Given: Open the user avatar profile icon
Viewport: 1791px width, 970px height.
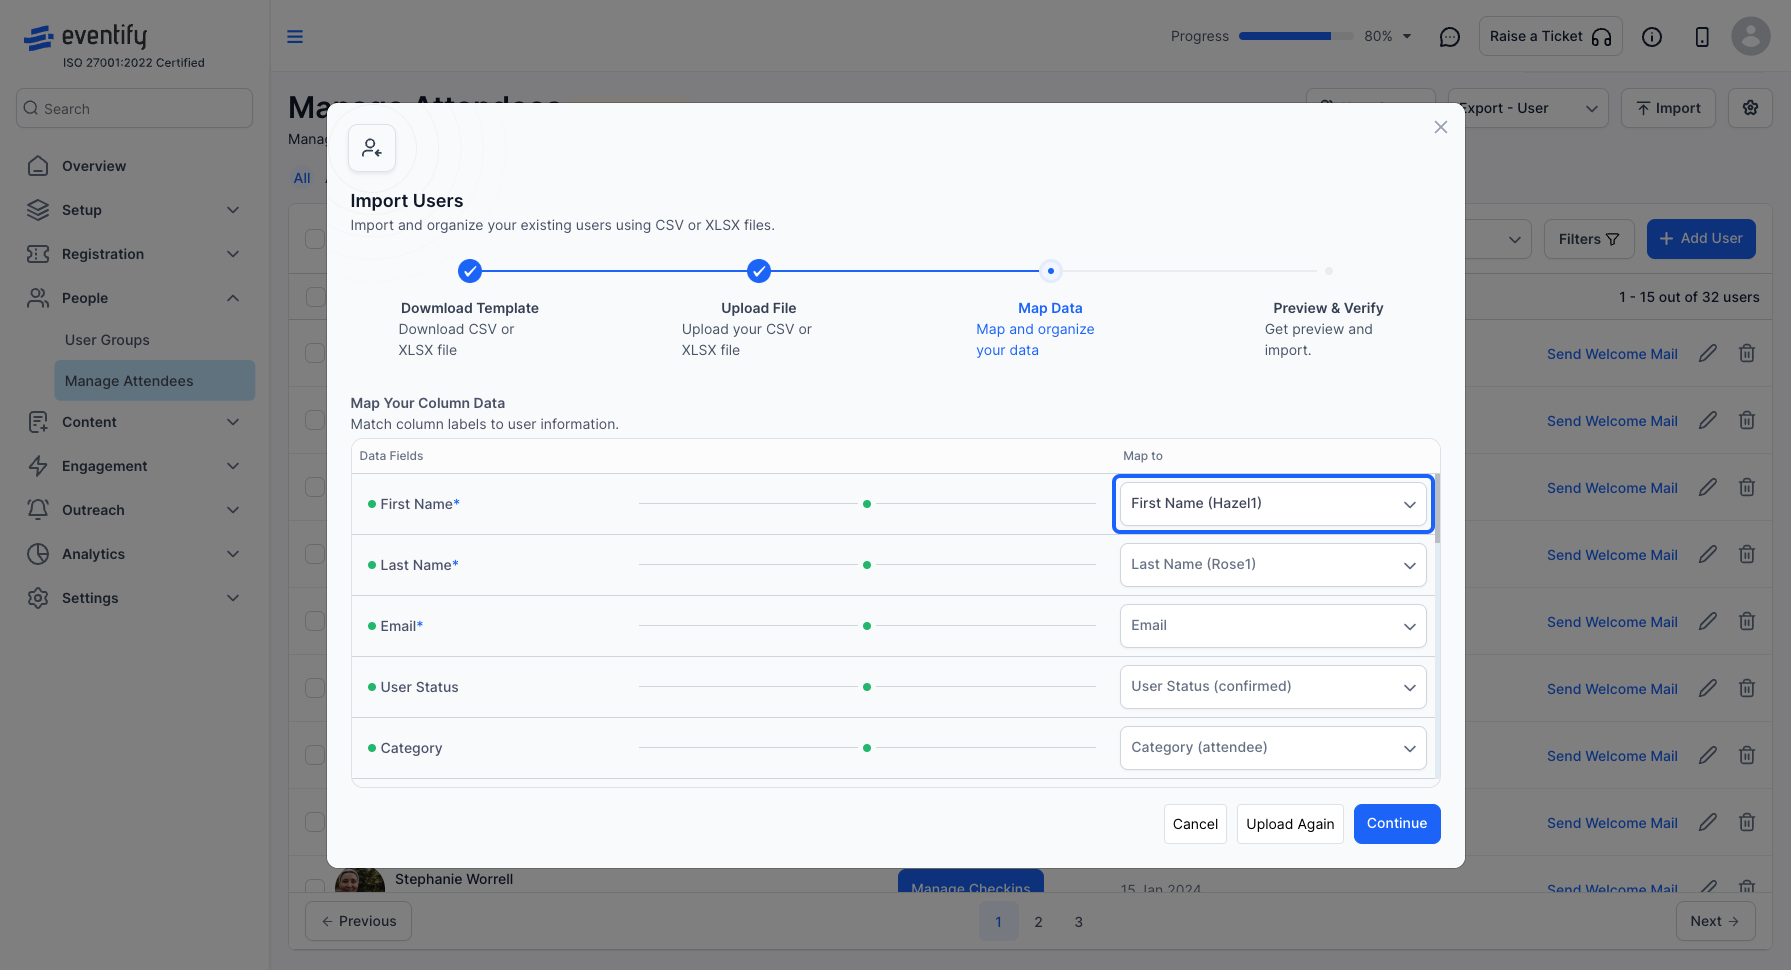Looking at the screenshot, I should [x=1750, y=36].
